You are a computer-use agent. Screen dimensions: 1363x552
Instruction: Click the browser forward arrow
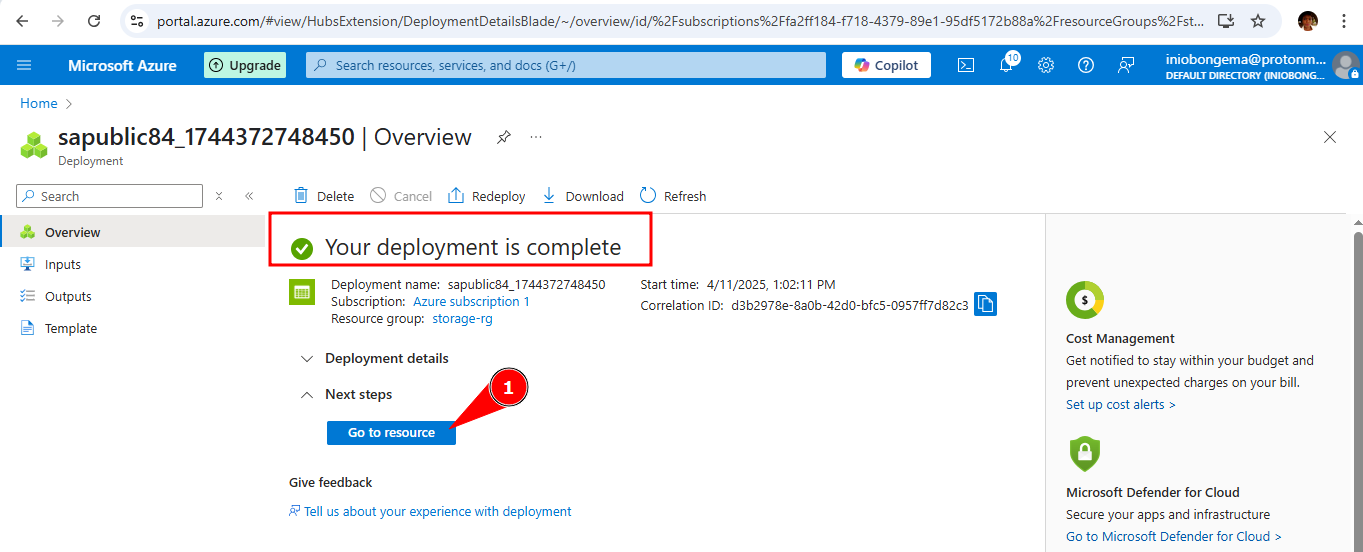point(58,20)
